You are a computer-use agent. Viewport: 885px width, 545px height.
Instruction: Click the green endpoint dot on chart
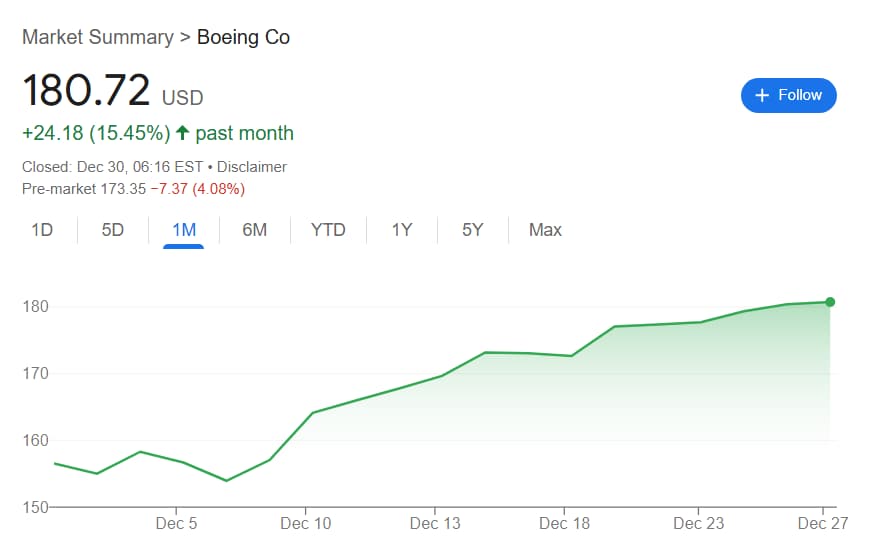pos(830,302)
